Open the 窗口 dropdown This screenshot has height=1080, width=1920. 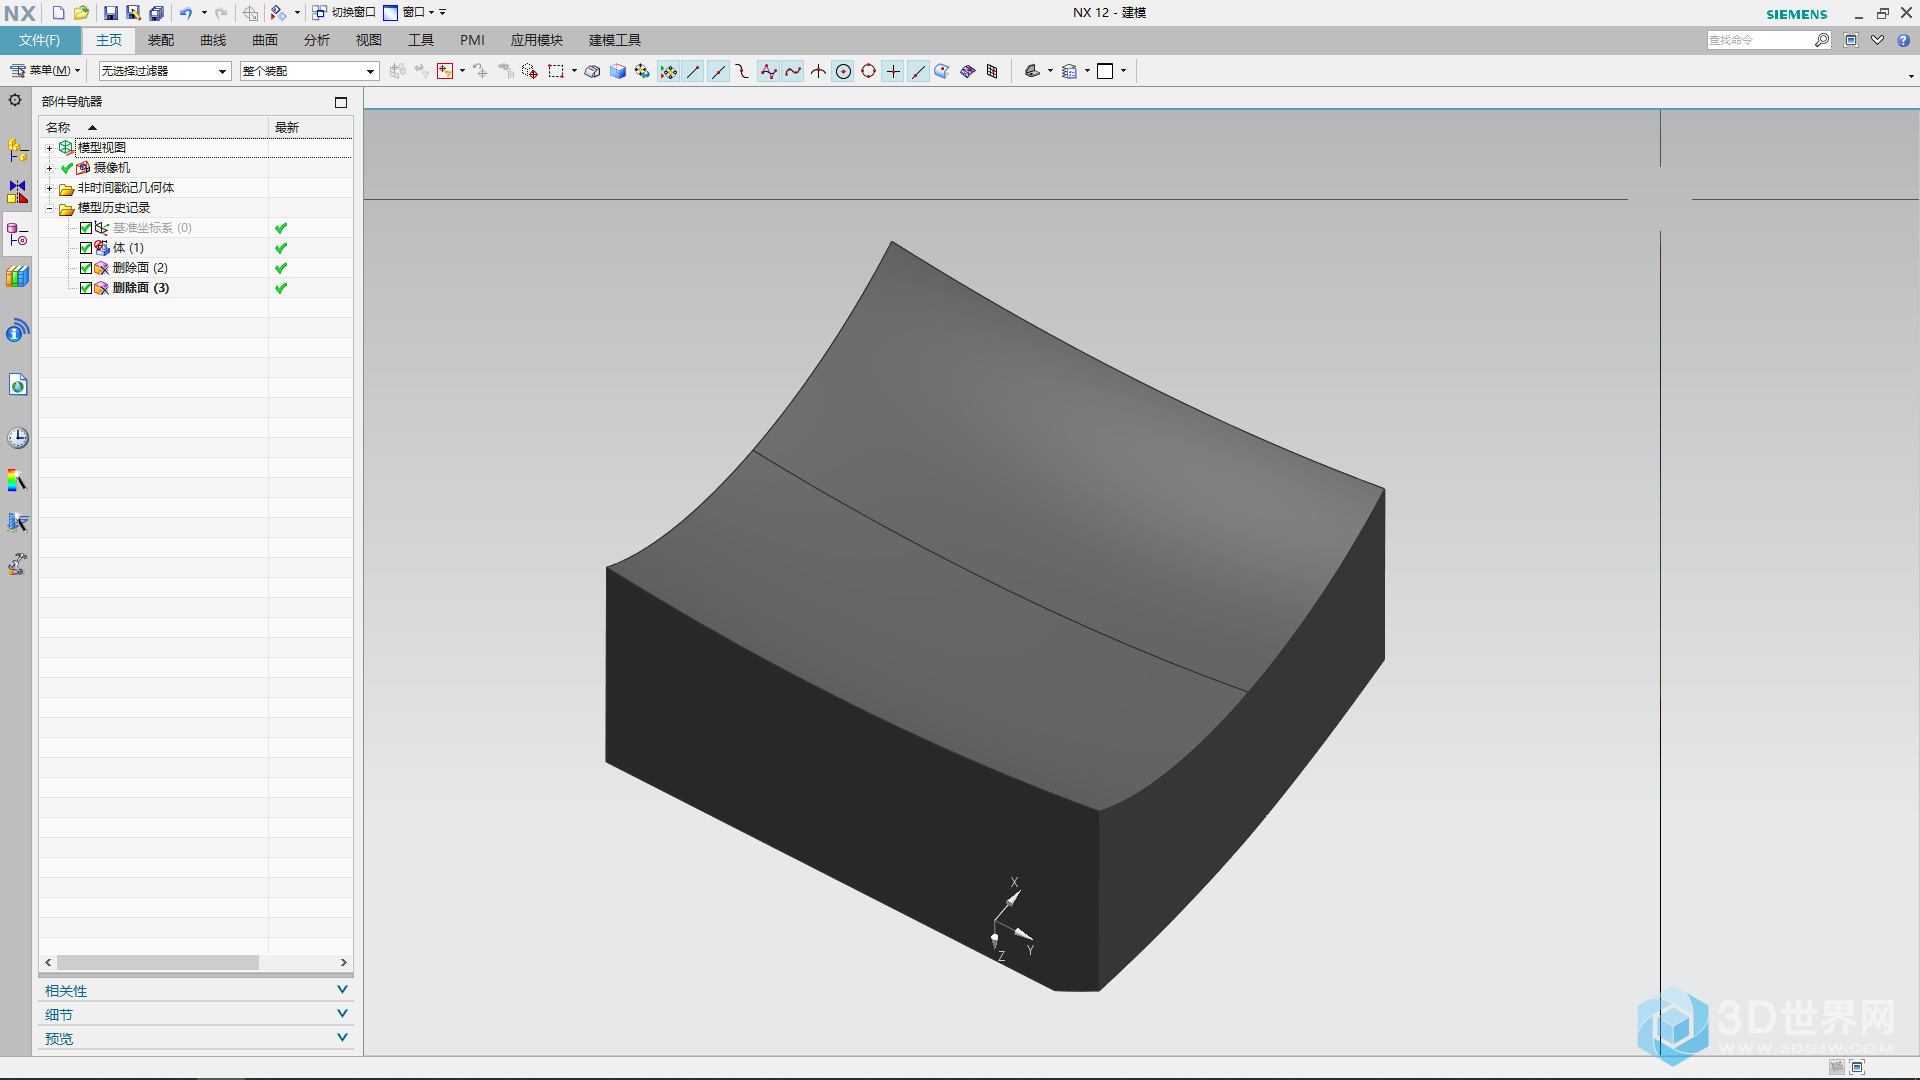(411, 13)
